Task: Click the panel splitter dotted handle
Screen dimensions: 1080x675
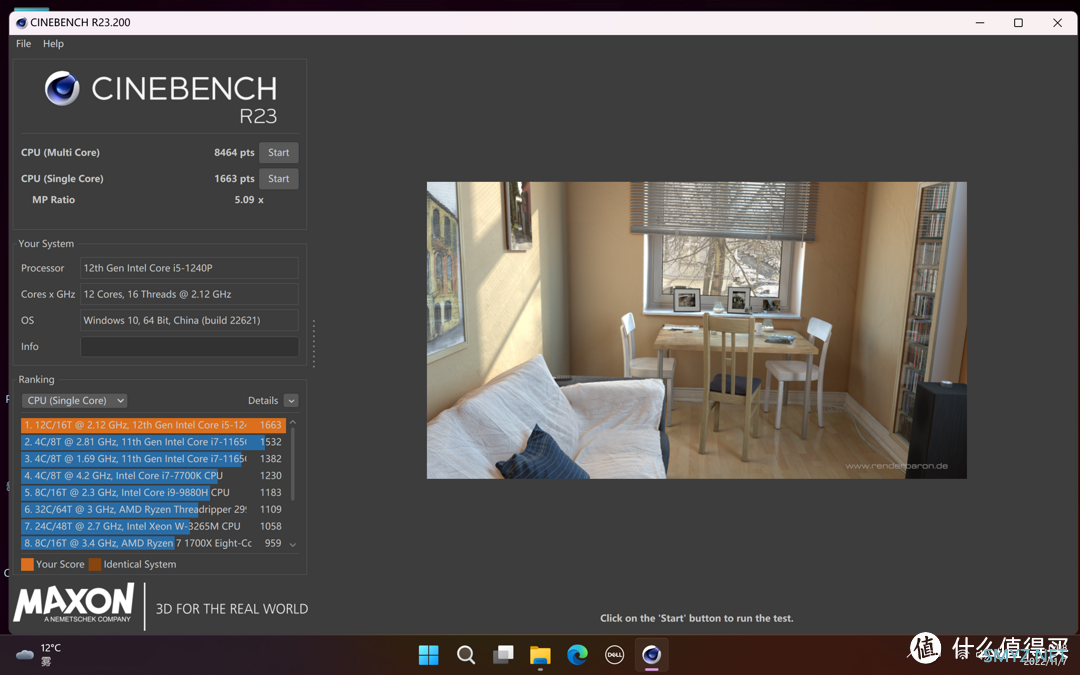Action: pos(314,343)
